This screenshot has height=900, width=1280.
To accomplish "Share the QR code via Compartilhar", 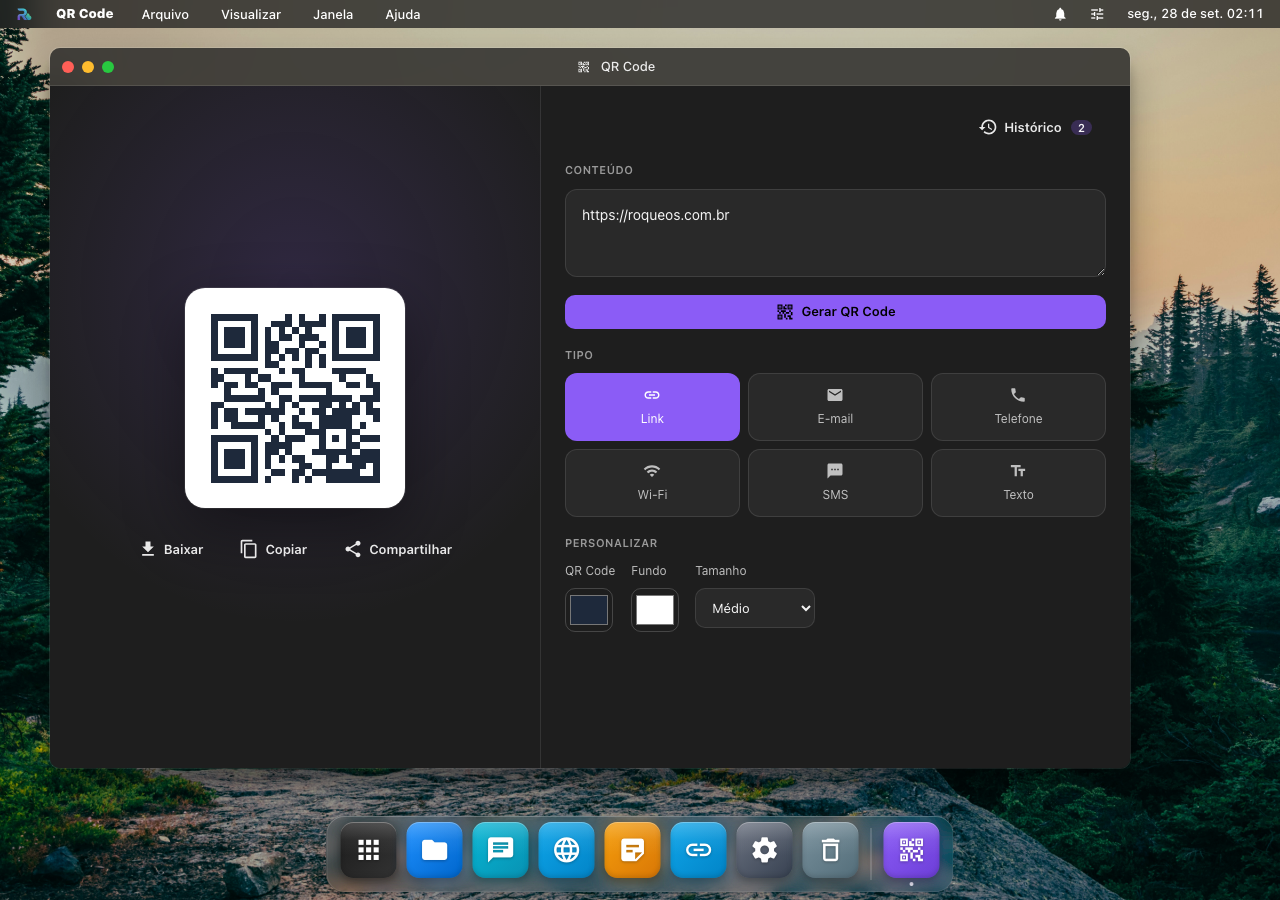I will tap(398, 549).
